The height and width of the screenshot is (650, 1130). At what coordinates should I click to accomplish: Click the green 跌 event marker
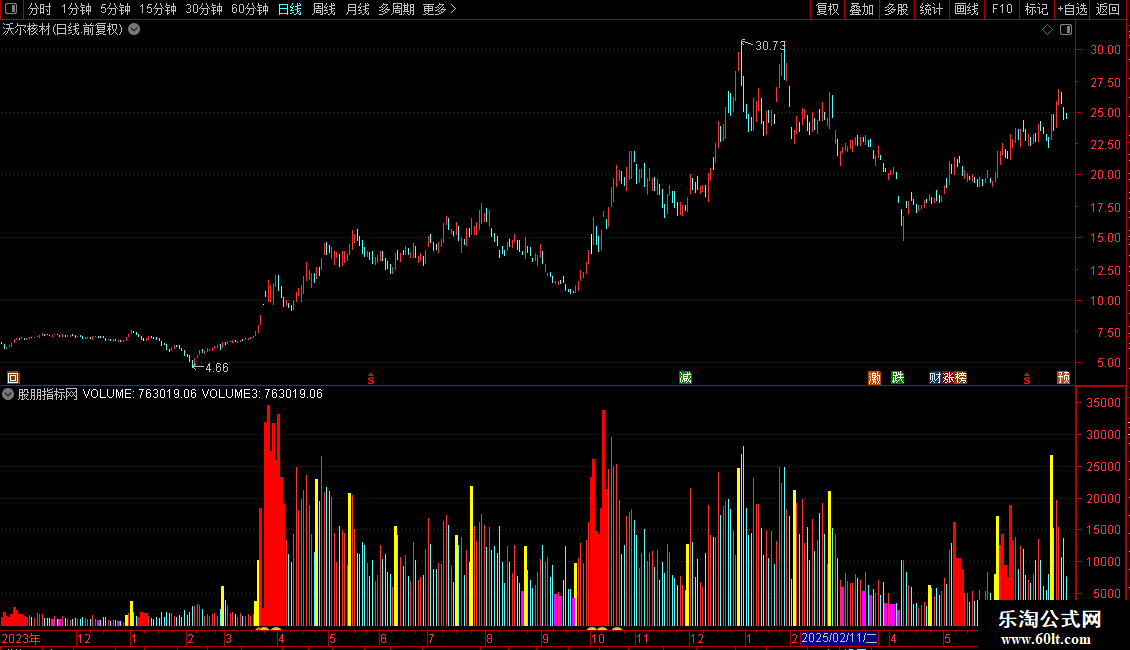(x=897, y=378)
